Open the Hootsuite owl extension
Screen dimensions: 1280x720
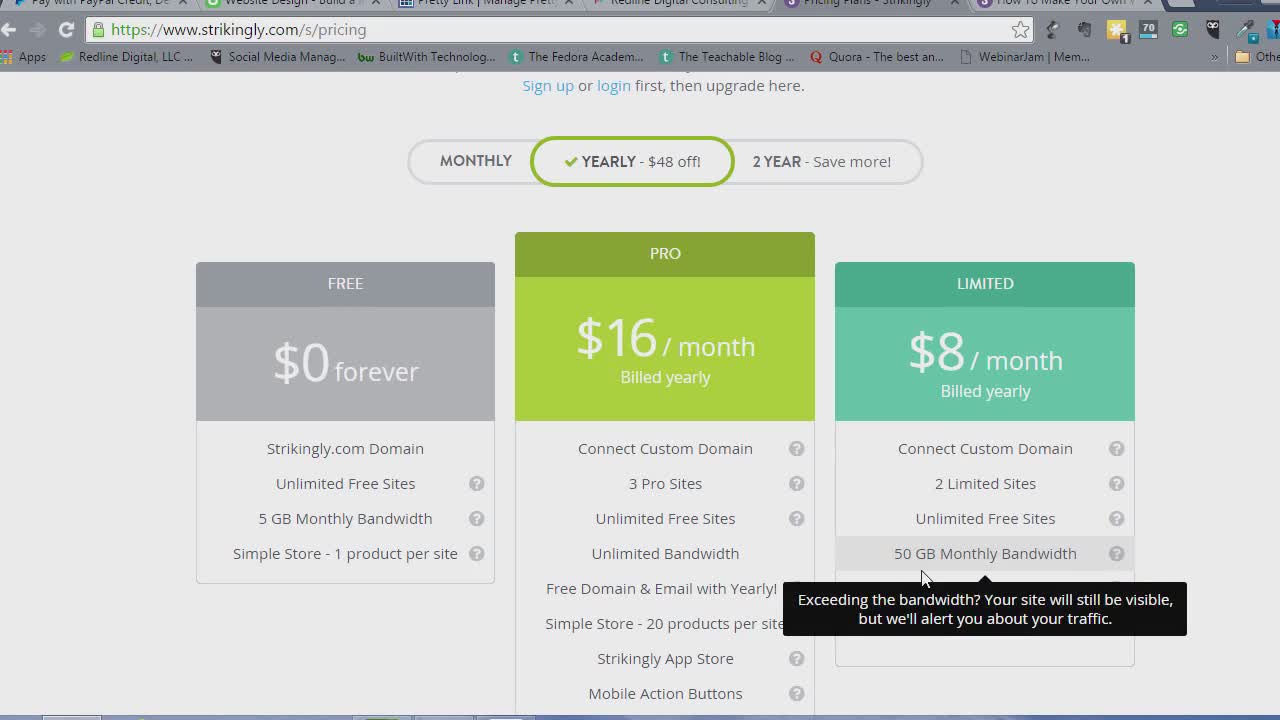[x=1213, y=30]
